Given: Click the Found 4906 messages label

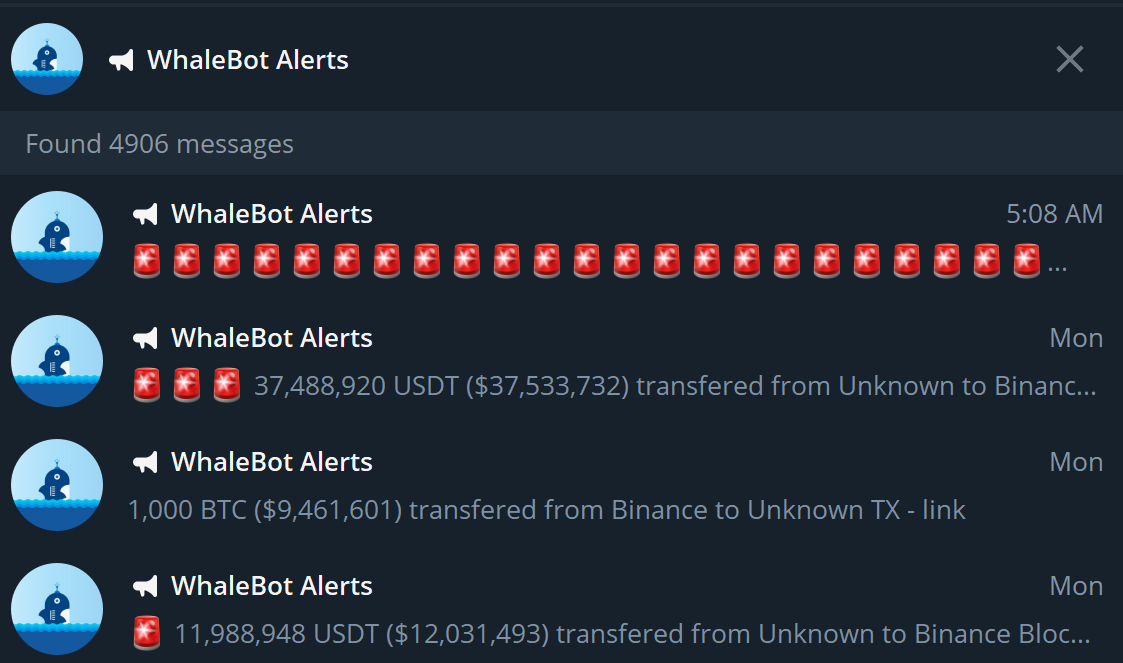Looking at the screenshot, I should pyautogui.click(x=160, y=144).
